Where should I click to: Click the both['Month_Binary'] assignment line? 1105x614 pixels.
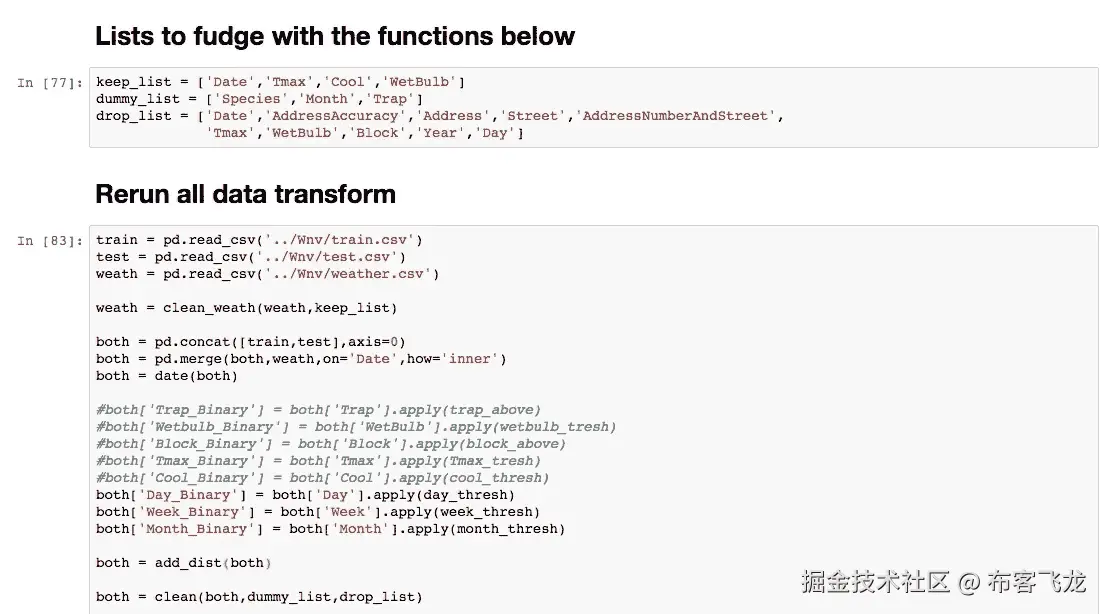click(x=330, y=529)
